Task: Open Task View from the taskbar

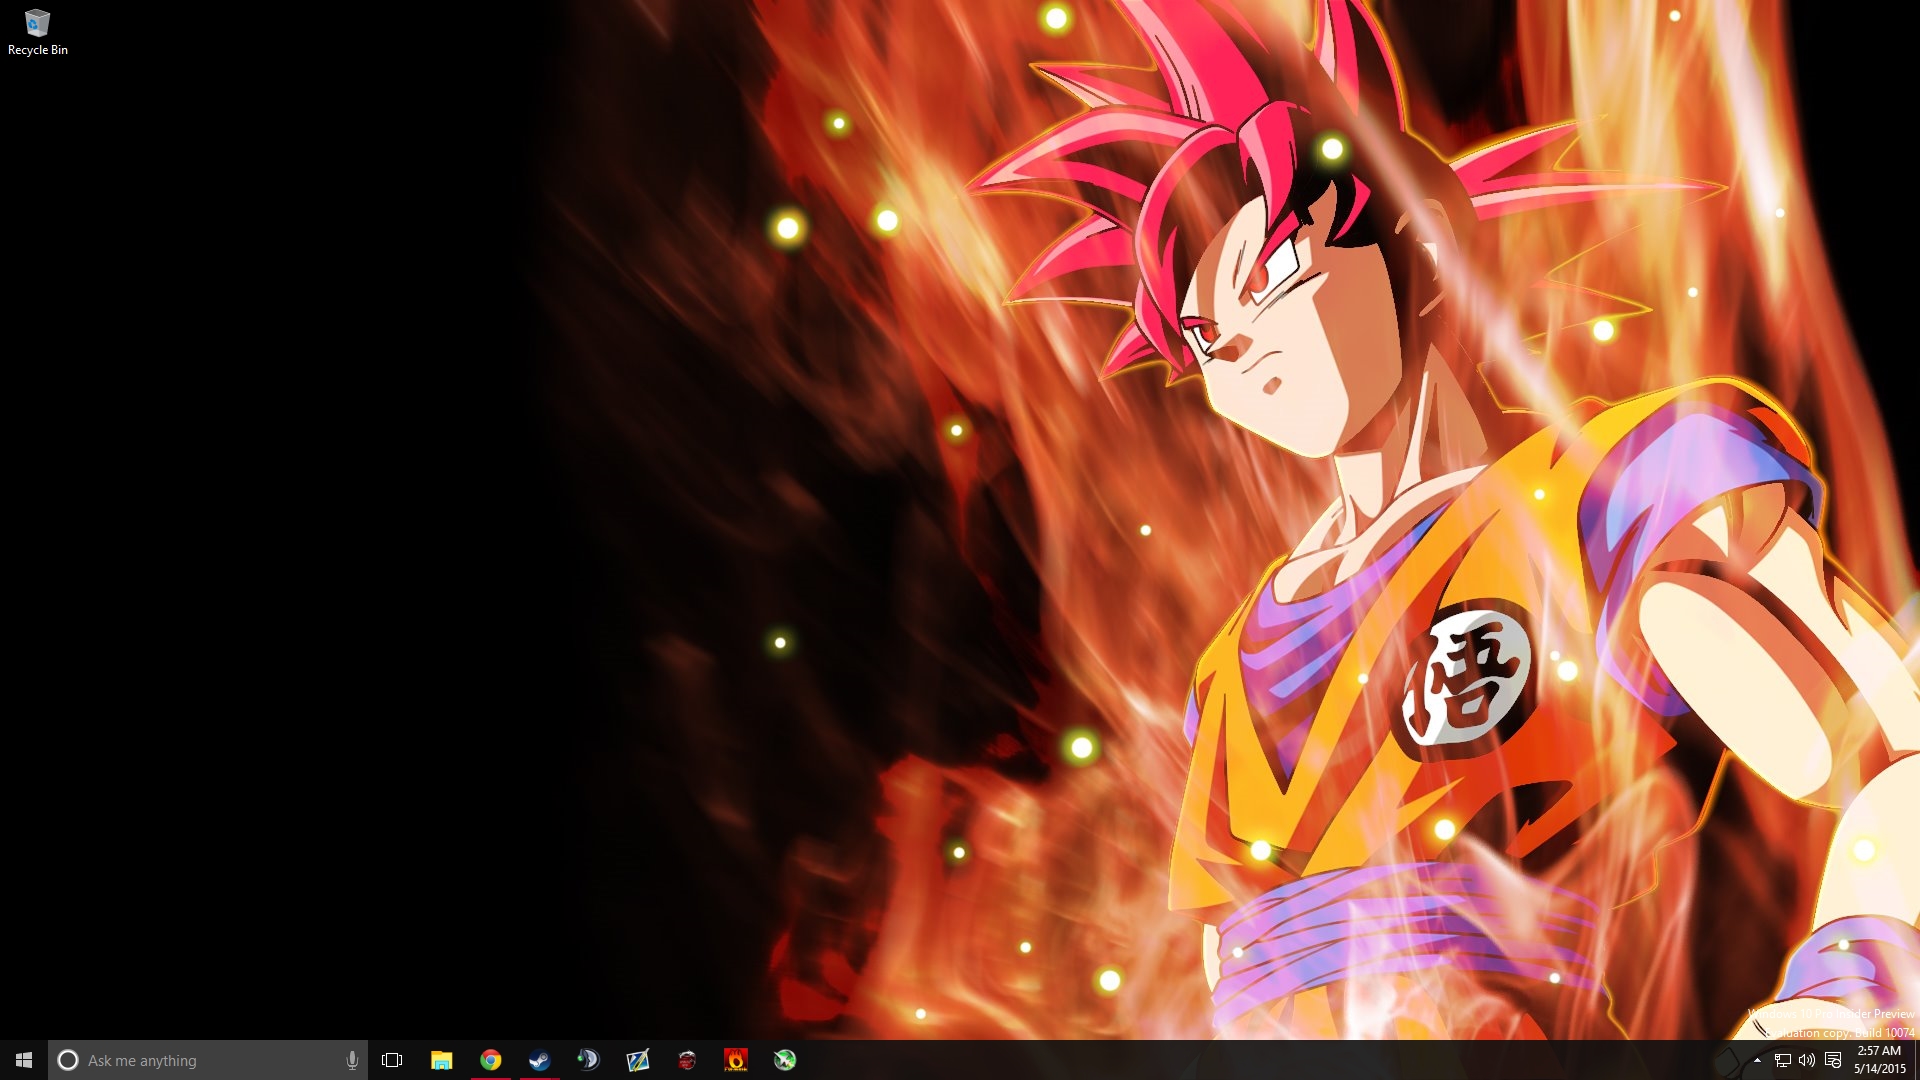Action: [x=392, y=1060]
